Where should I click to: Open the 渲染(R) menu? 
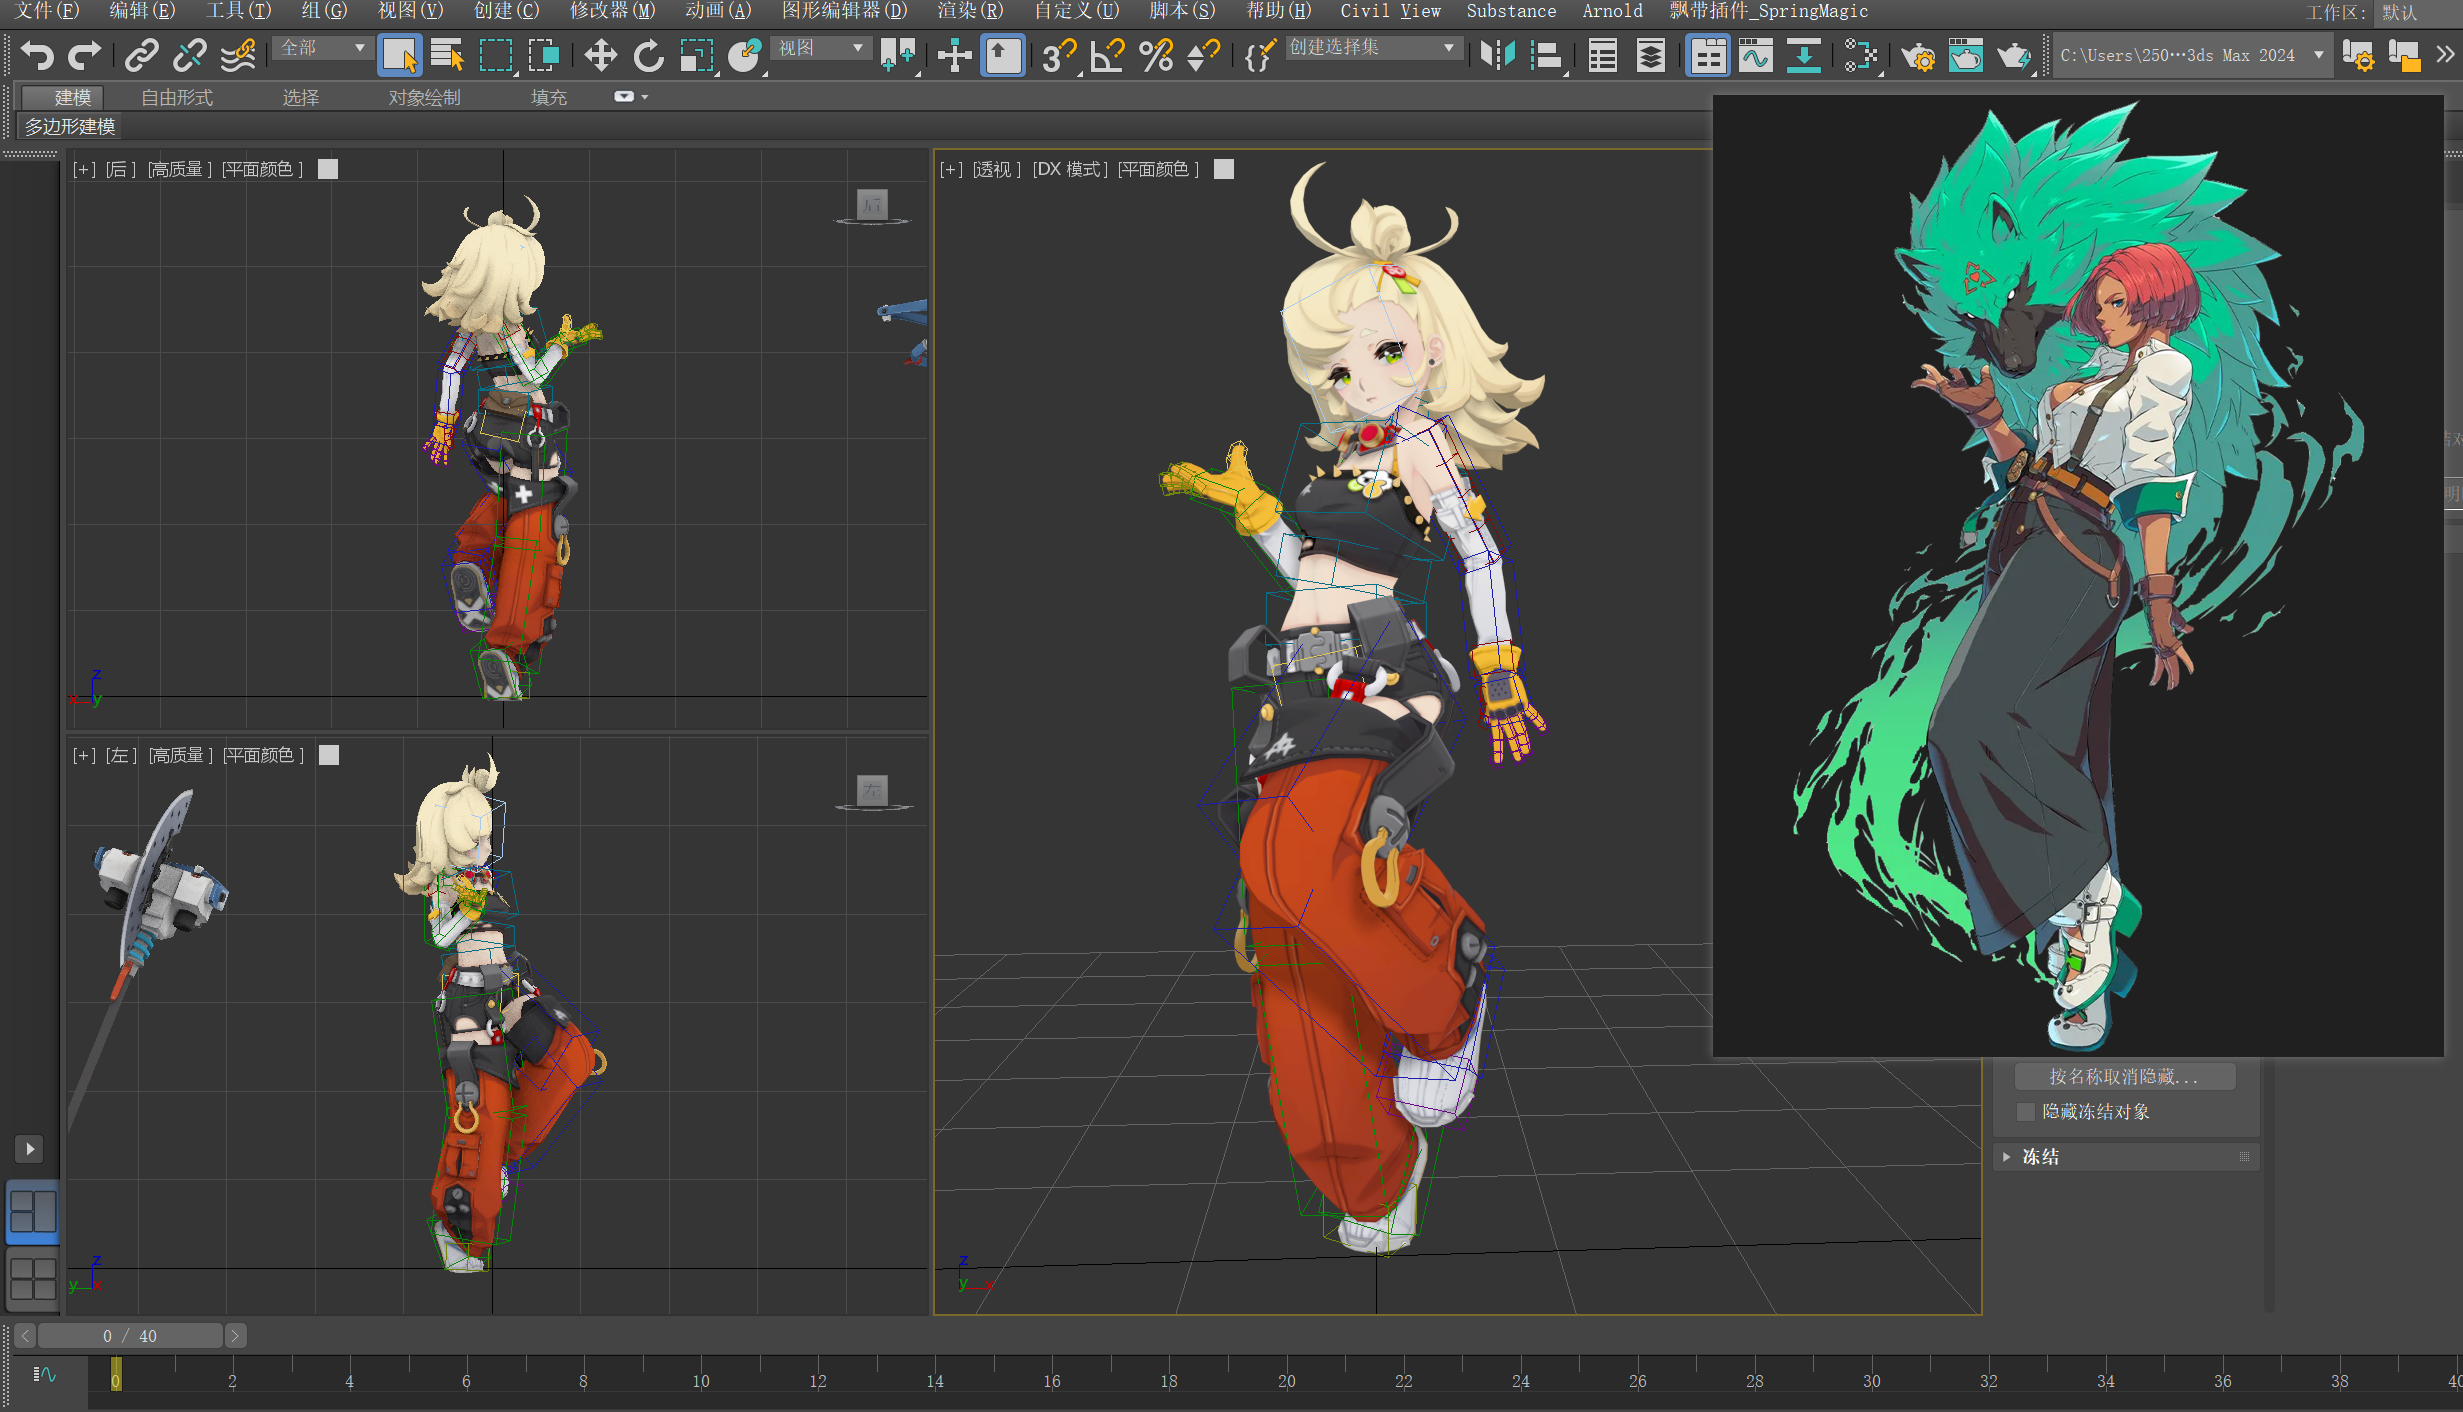(x=970, y=11)
